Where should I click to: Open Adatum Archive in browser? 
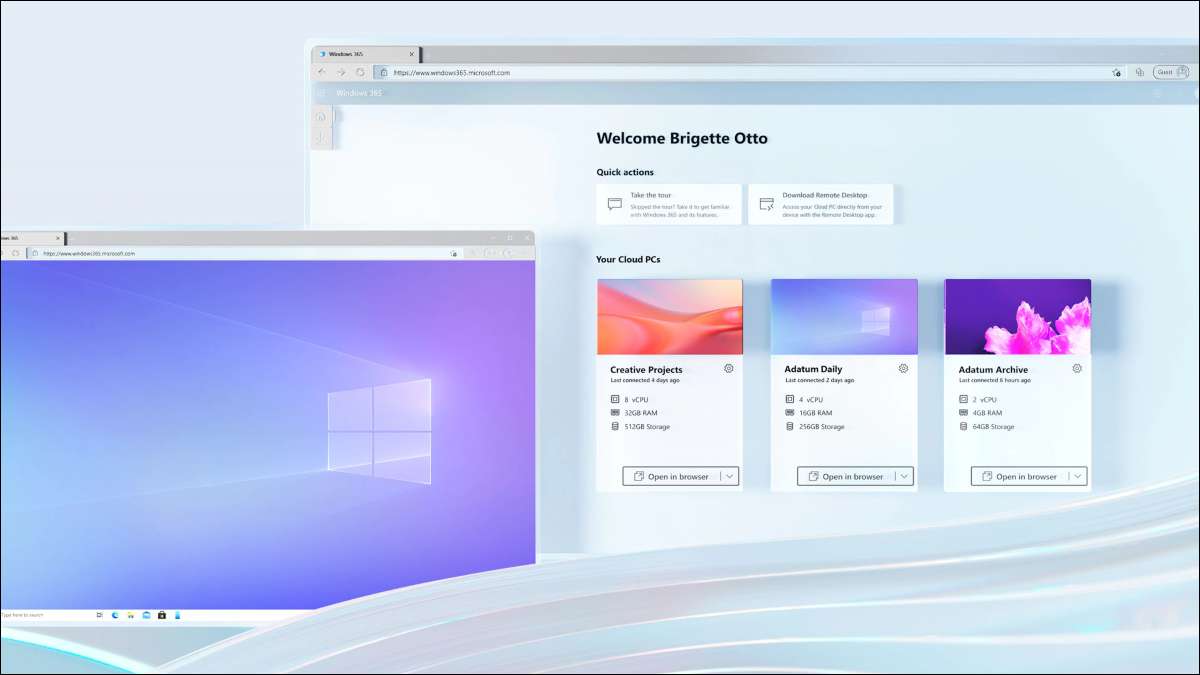pyautogui.click(x=1020, y=477)
